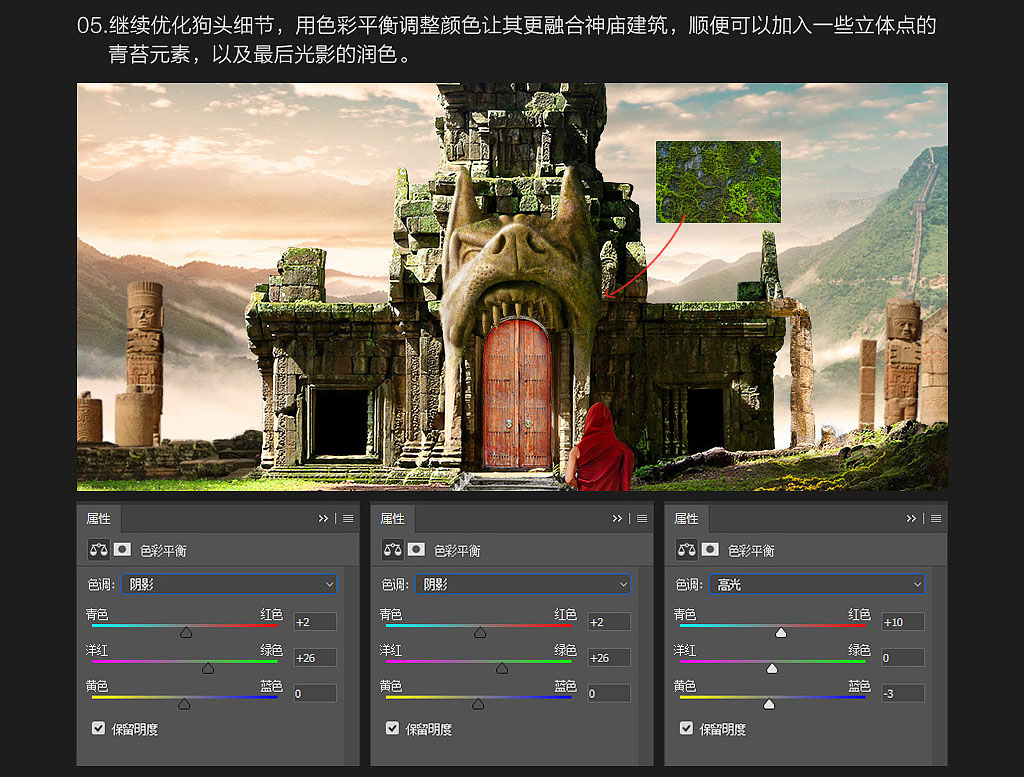The width and height of the screenshot is (1024, 777).
Task: Click the 色彩平衡 label in left panel
Action: tap(163, 551)
